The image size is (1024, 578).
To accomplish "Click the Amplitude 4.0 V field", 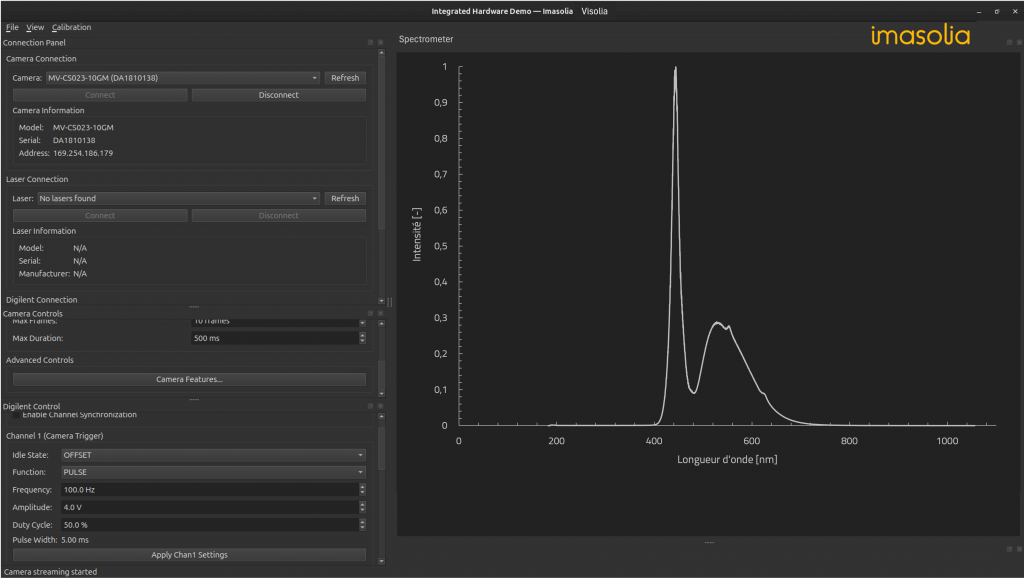I will [210, 507].
